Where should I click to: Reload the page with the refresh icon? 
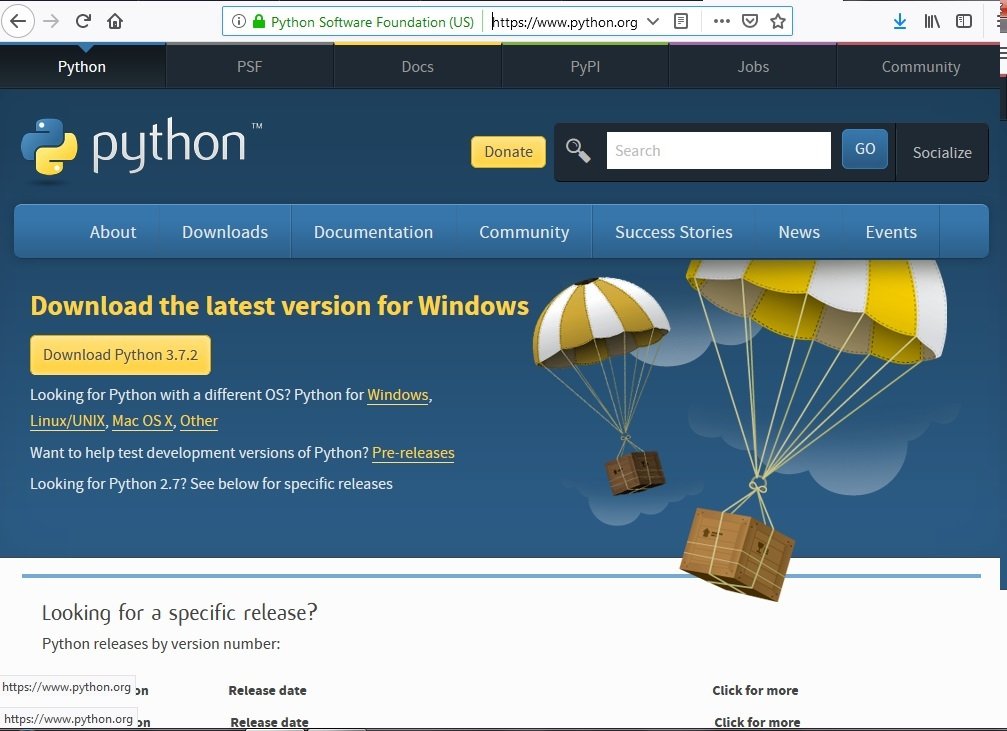pyautogui.click(x=83, y=21)
